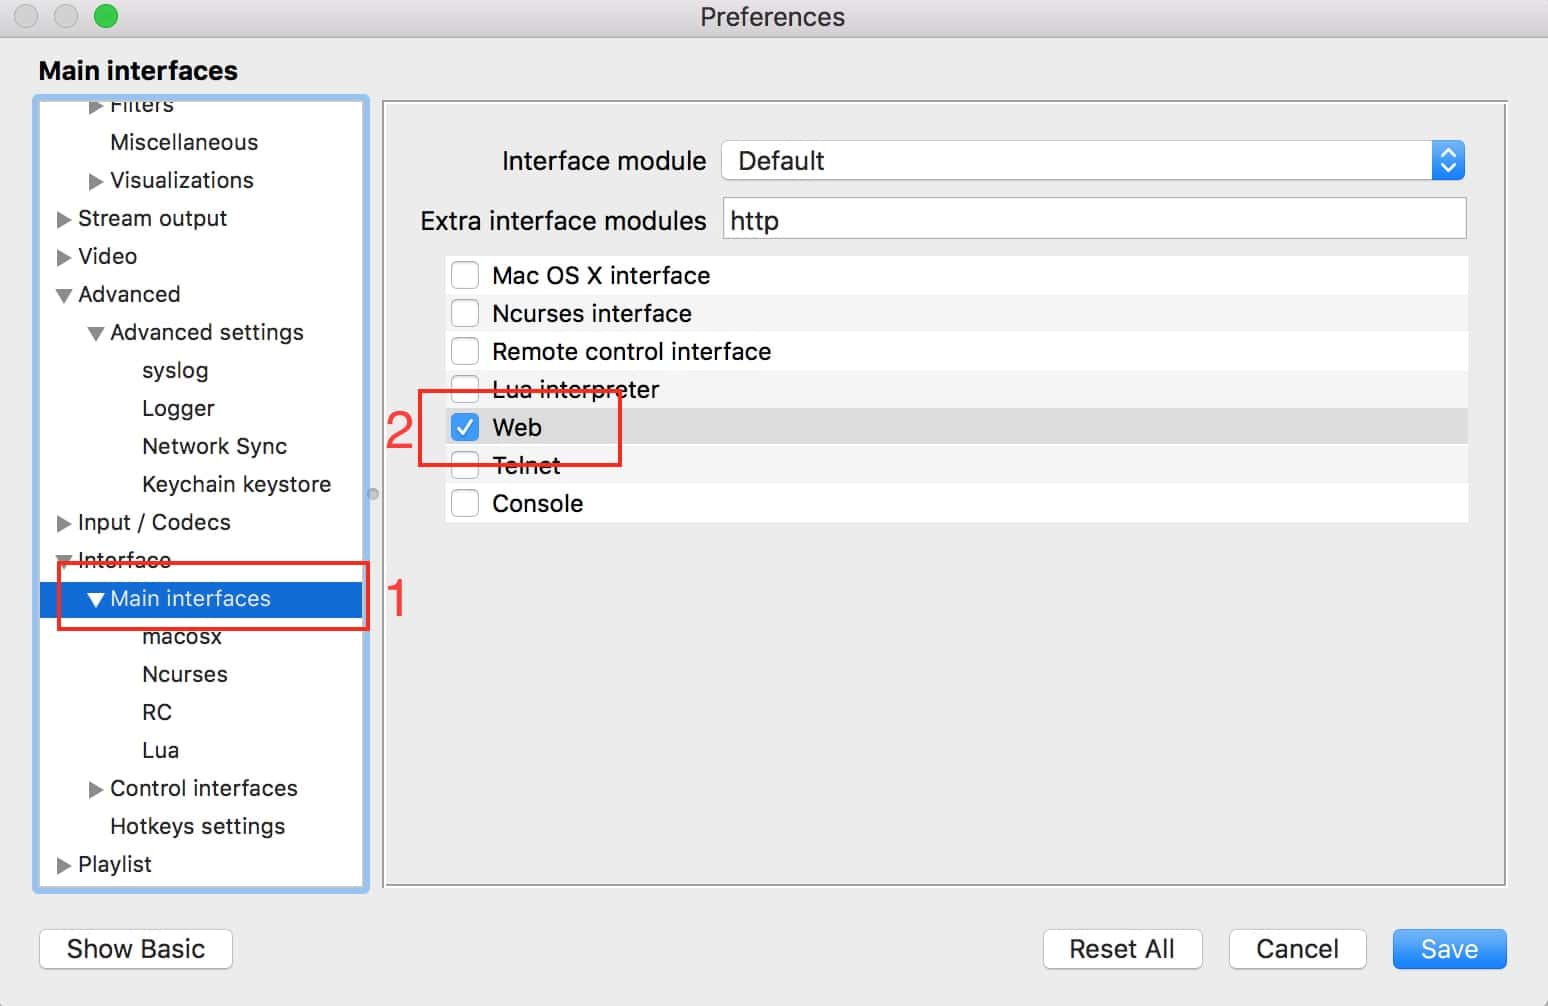Open the Logger settings entry
This screenshot has height=1006, width=1548.
pos(178,408)
